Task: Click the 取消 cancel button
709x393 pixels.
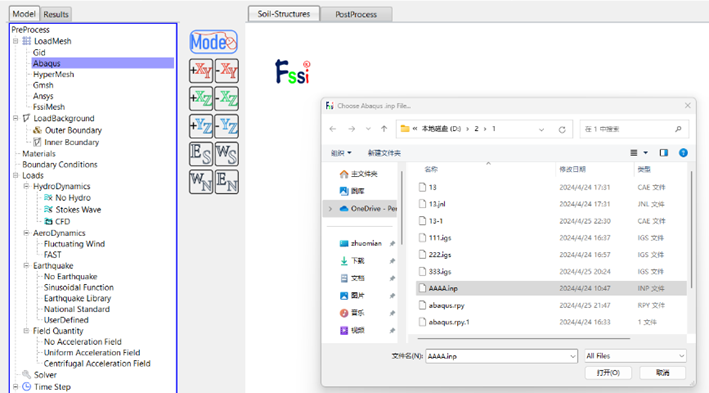Action: (663, 373)
